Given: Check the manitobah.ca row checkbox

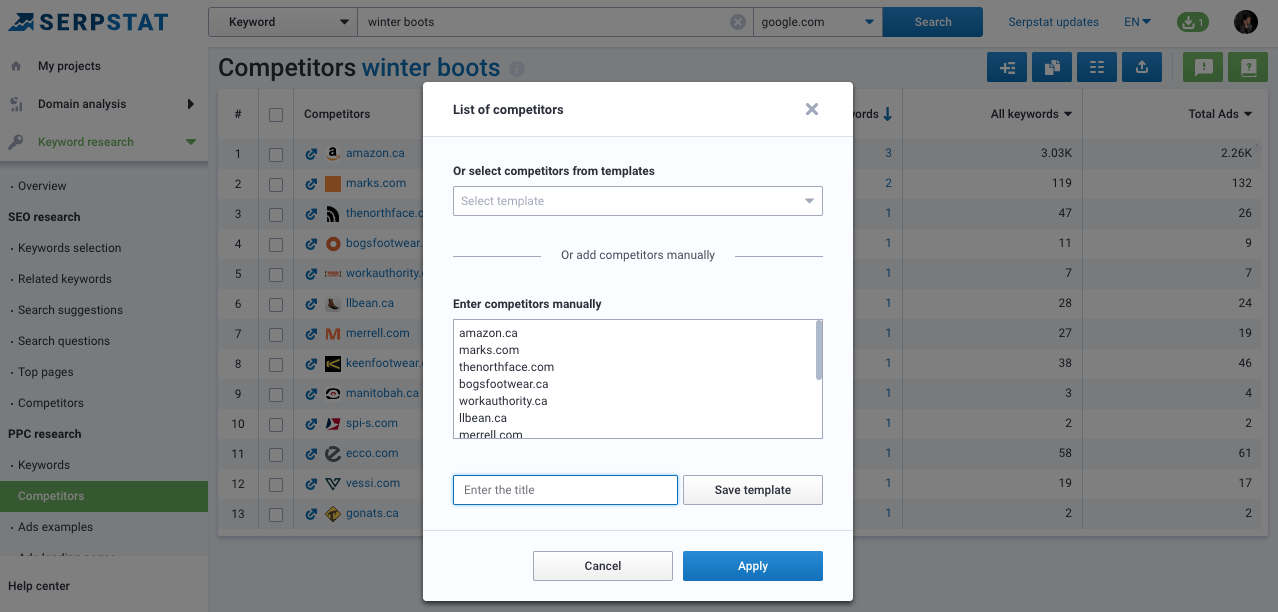Looking at the screenshot, I should click(276, 395).
